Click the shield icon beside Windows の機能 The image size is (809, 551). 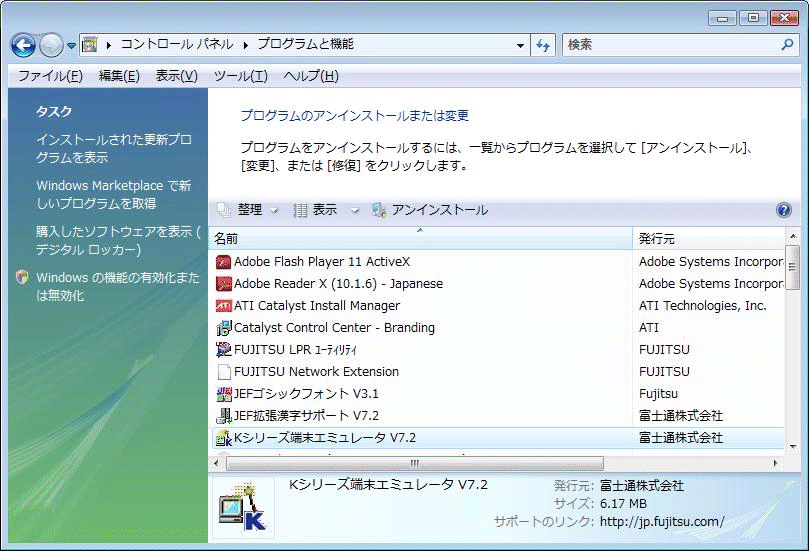pos(22,278)
